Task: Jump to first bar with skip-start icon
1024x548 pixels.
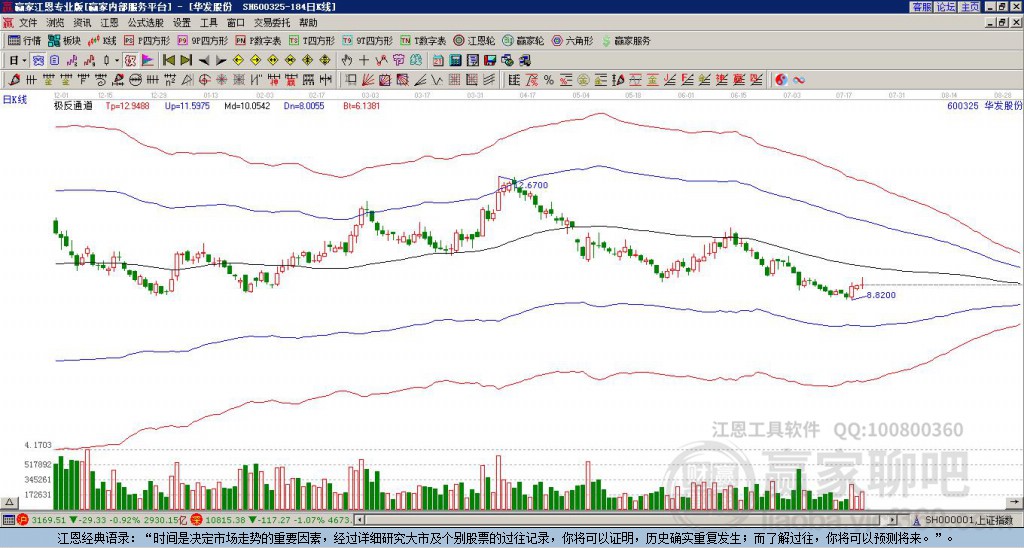Action: [168, 61]
